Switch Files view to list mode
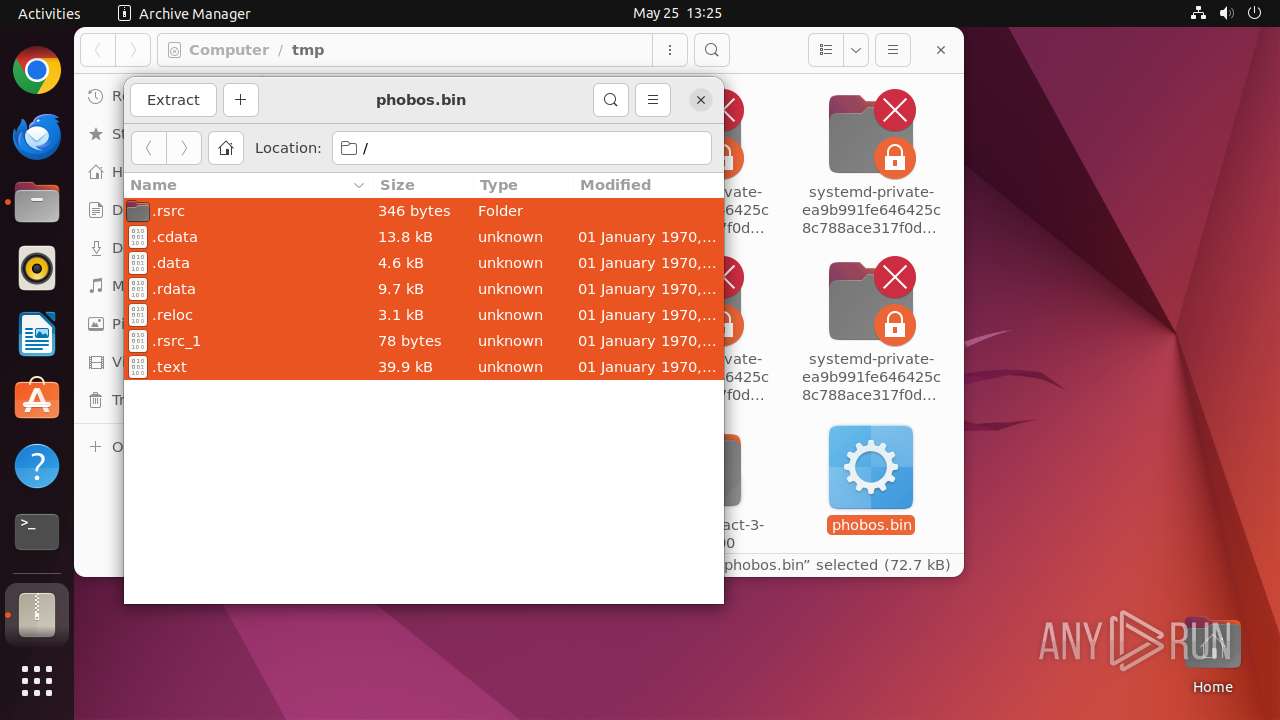This screenshot has width=1280, height=720. 826,50
